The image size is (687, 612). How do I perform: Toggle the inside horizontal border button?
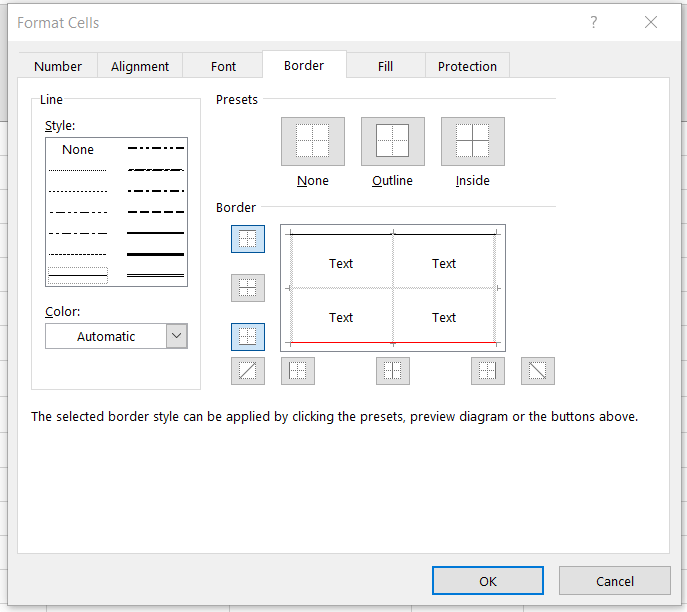pyautogui.click(x=248, y=288)
